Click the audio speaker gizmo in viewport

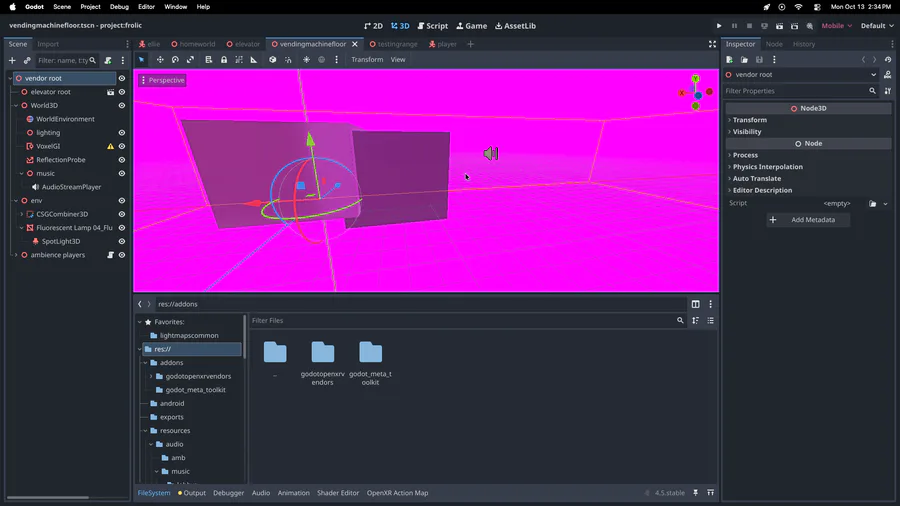491,153
